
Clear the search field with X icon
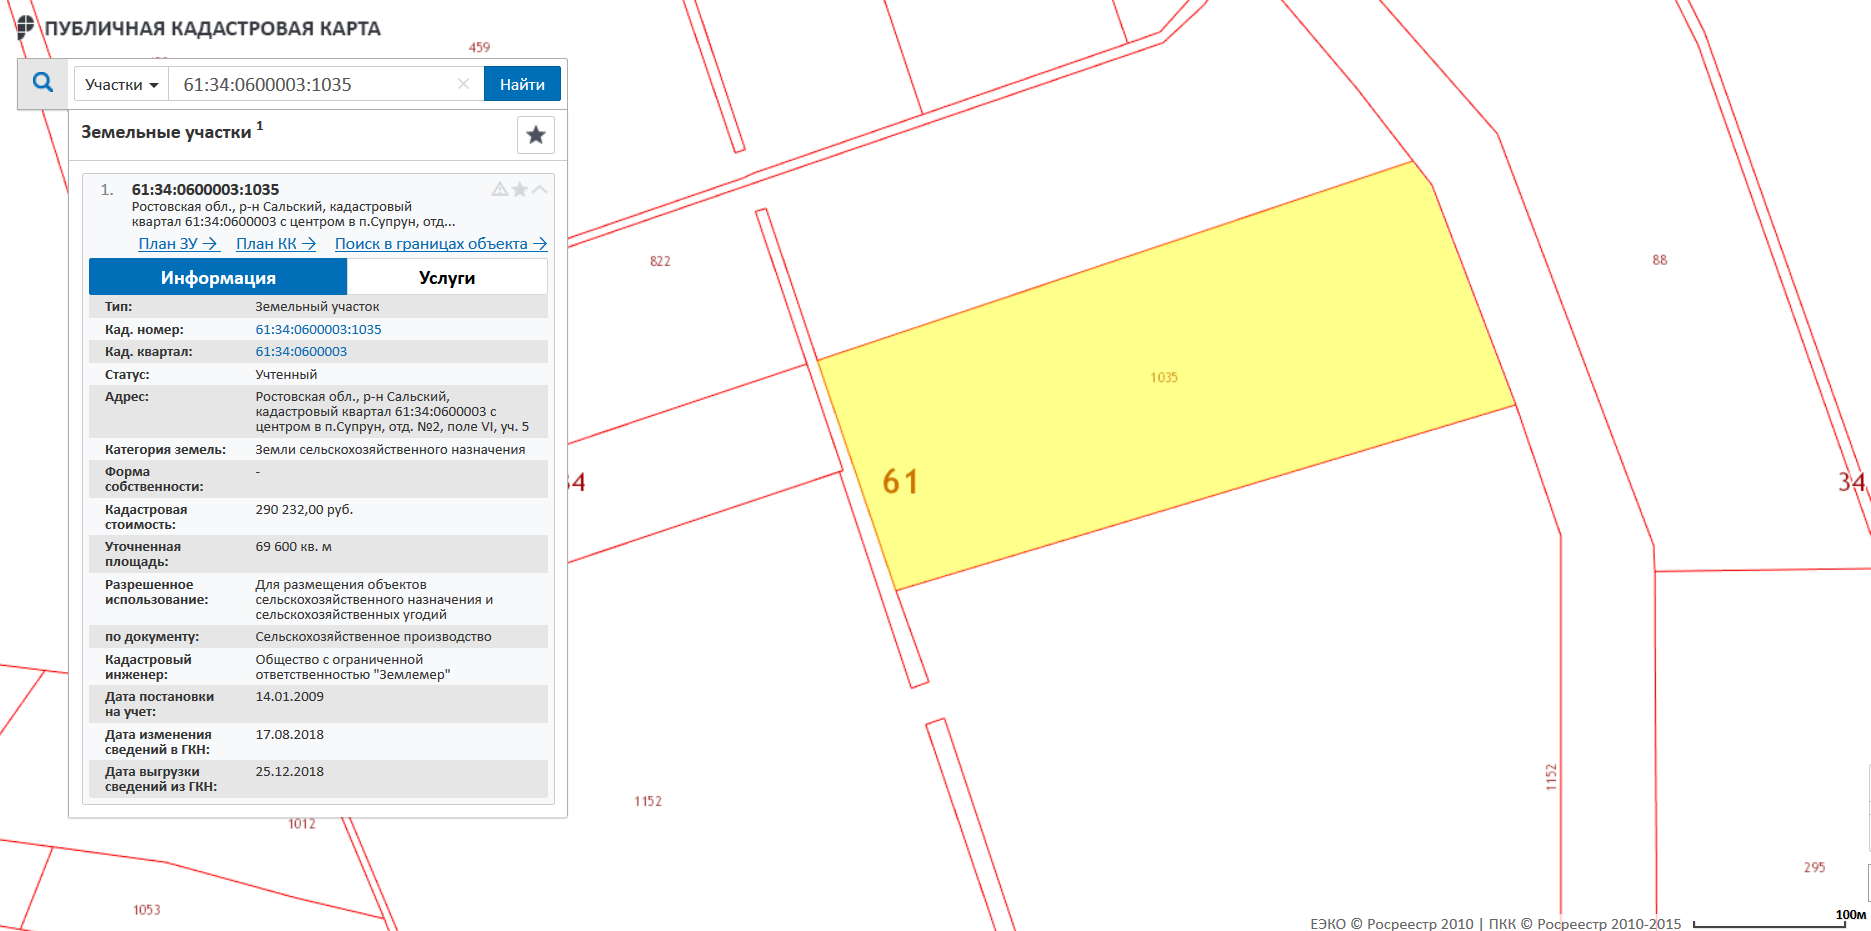(463, 84)
